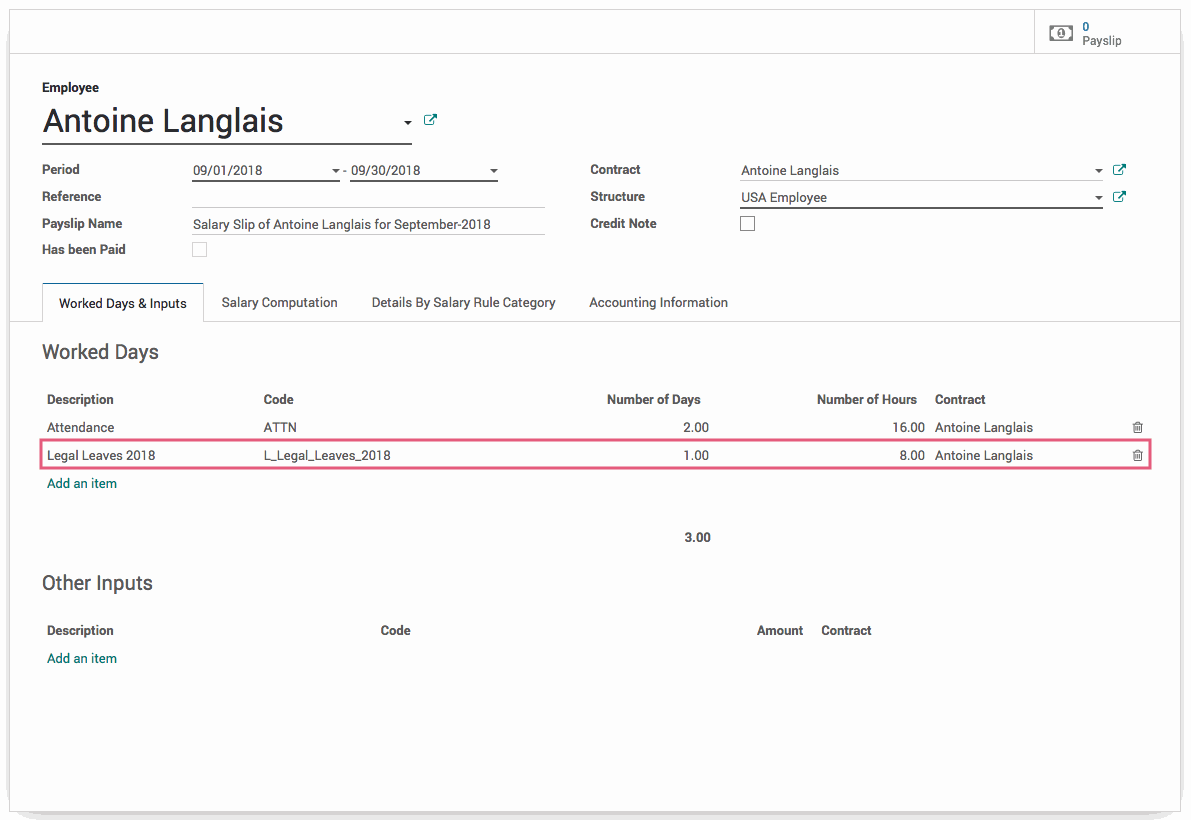
Task: Add an item under Worked Days
Action: coord(82,484)
